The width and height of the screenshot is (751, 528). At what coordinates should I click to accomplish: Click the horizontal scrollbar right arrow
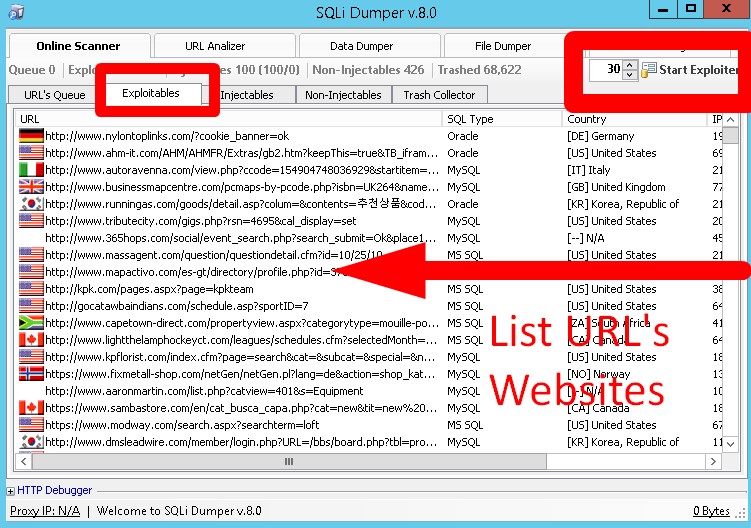tap(713, 461)
